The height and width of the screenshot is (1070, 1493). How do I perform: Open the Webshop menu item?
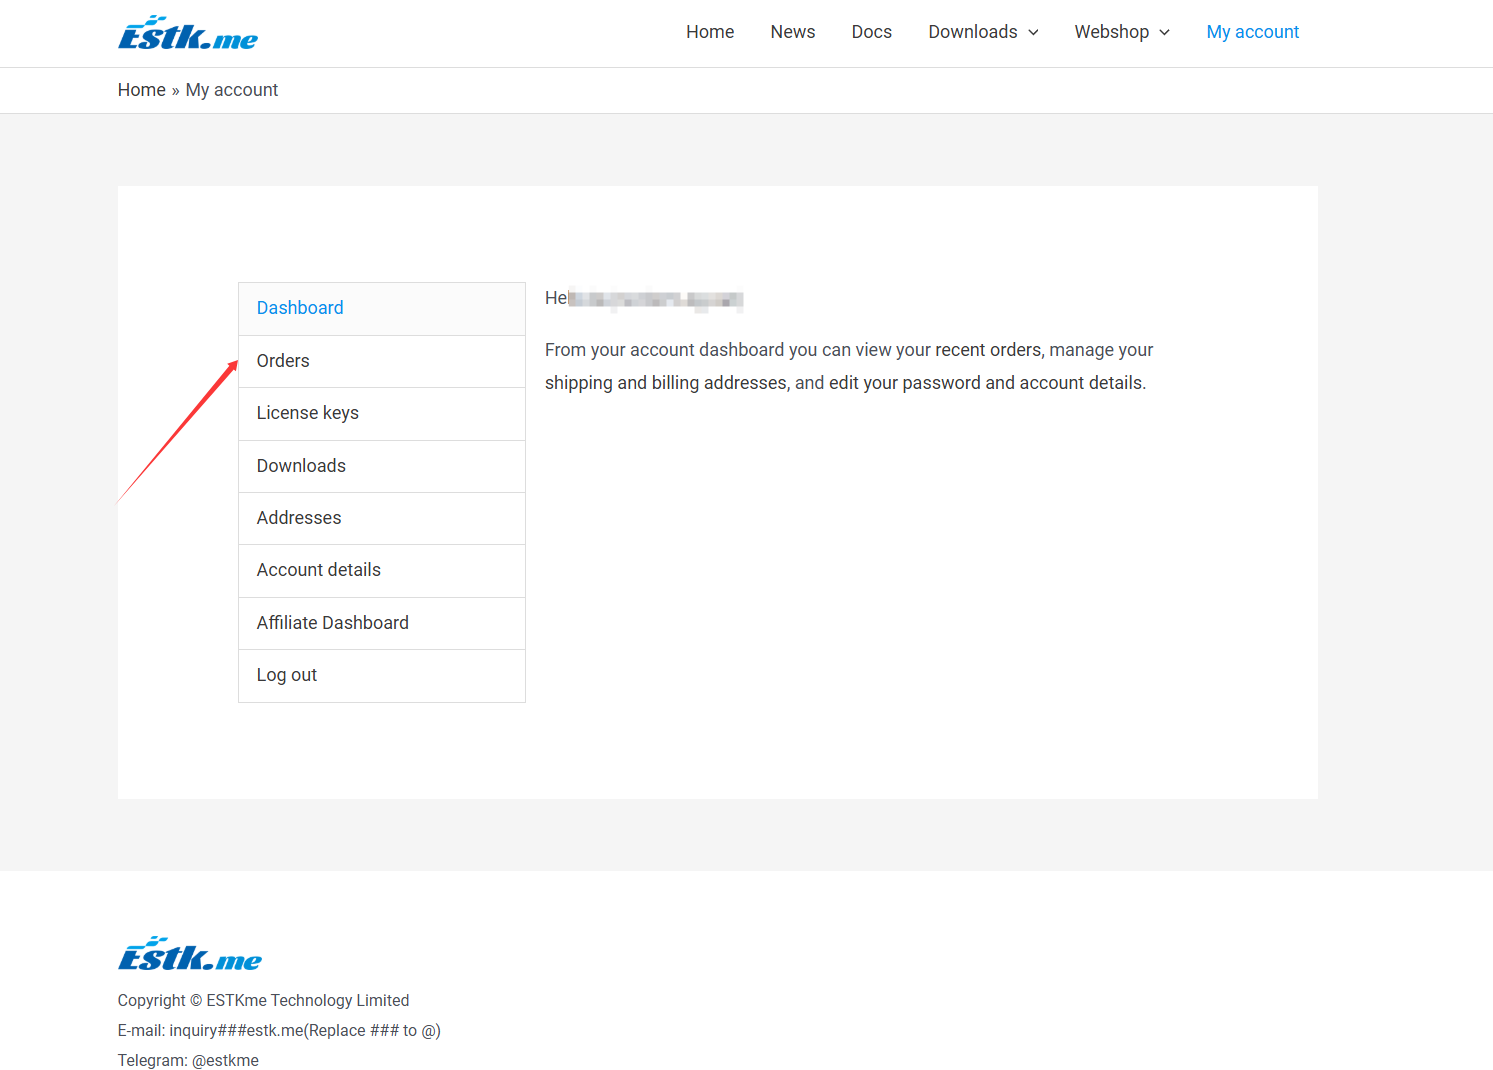point(1111,32)
